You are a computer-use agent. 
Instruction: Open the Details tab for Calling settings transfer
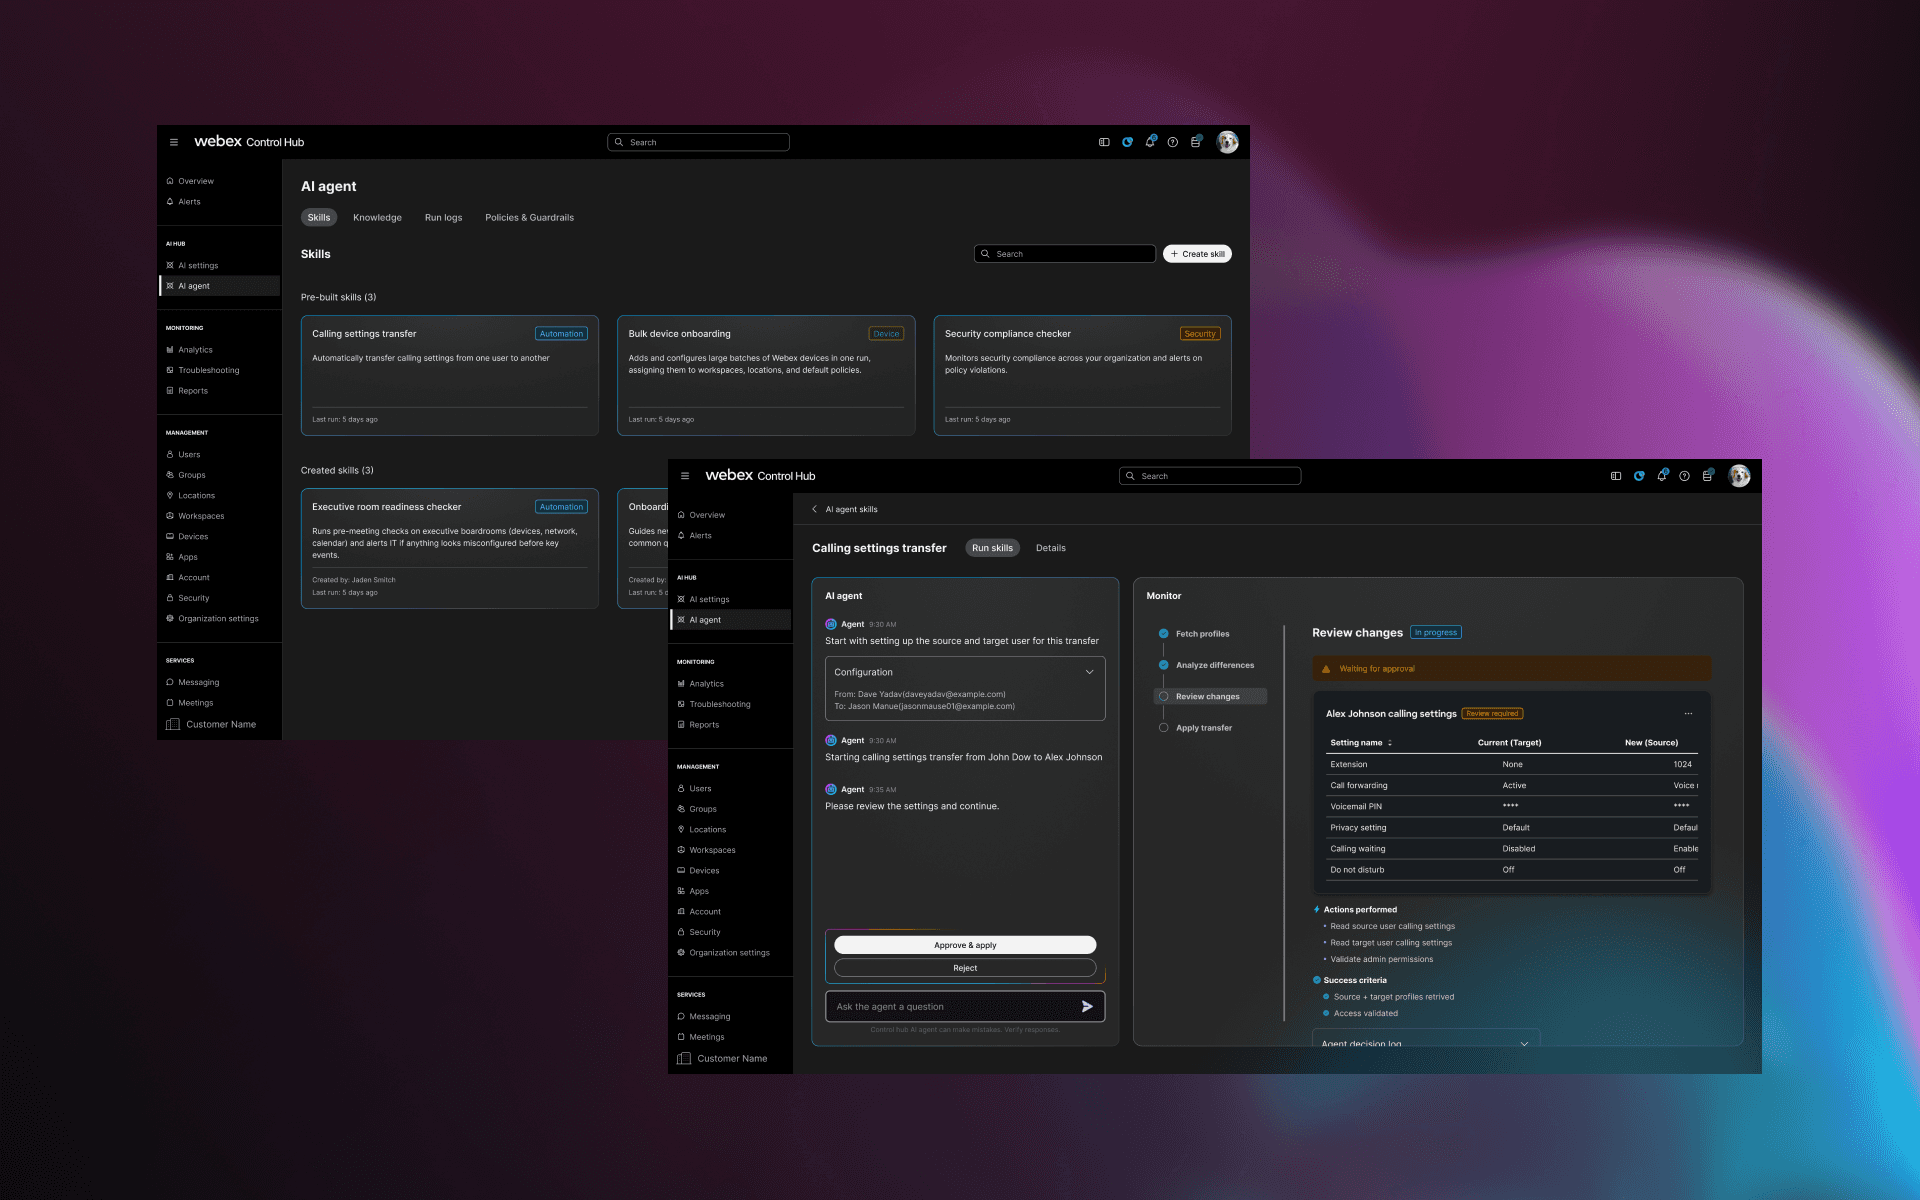[1050, 548]
